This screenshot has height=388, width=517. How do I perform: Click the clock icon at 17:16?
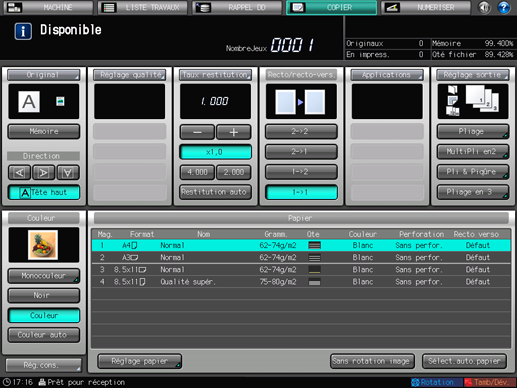coord(6,382)
